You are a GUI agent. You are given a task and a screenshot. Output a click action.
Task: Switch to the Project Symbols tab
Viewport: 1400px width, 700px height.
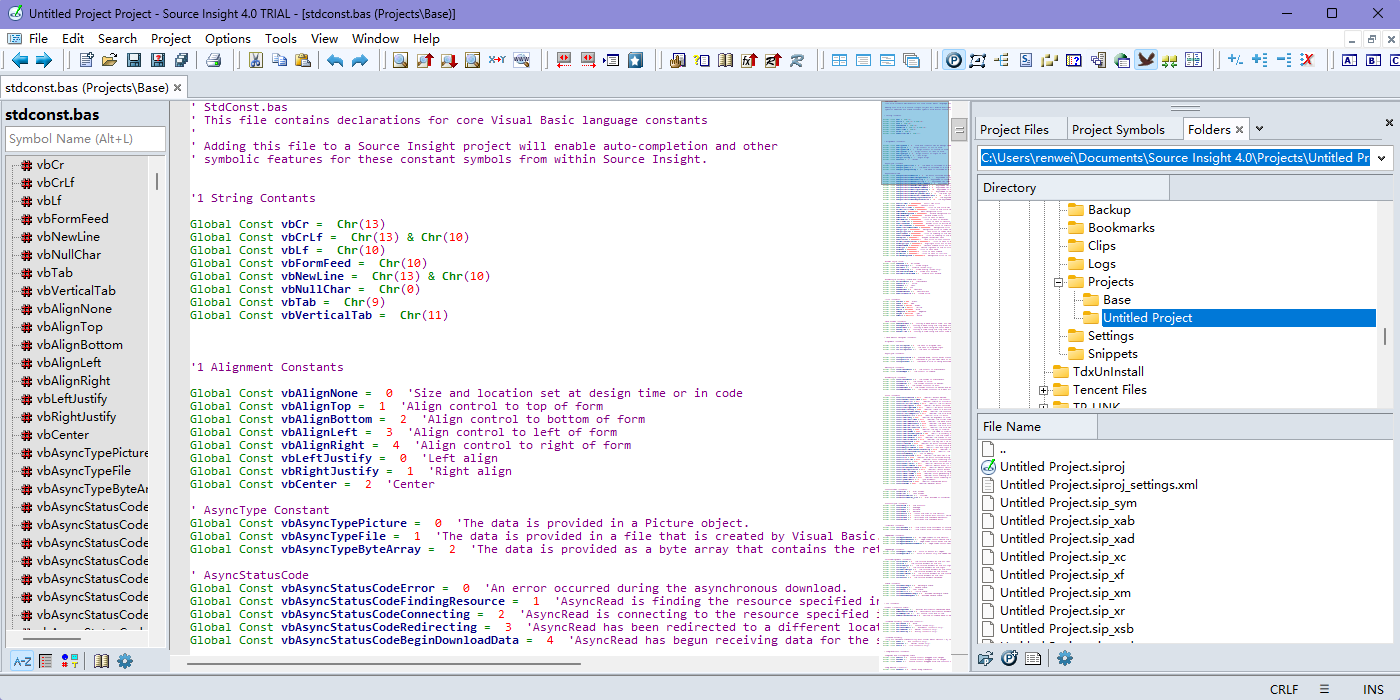coord(1118,129)
